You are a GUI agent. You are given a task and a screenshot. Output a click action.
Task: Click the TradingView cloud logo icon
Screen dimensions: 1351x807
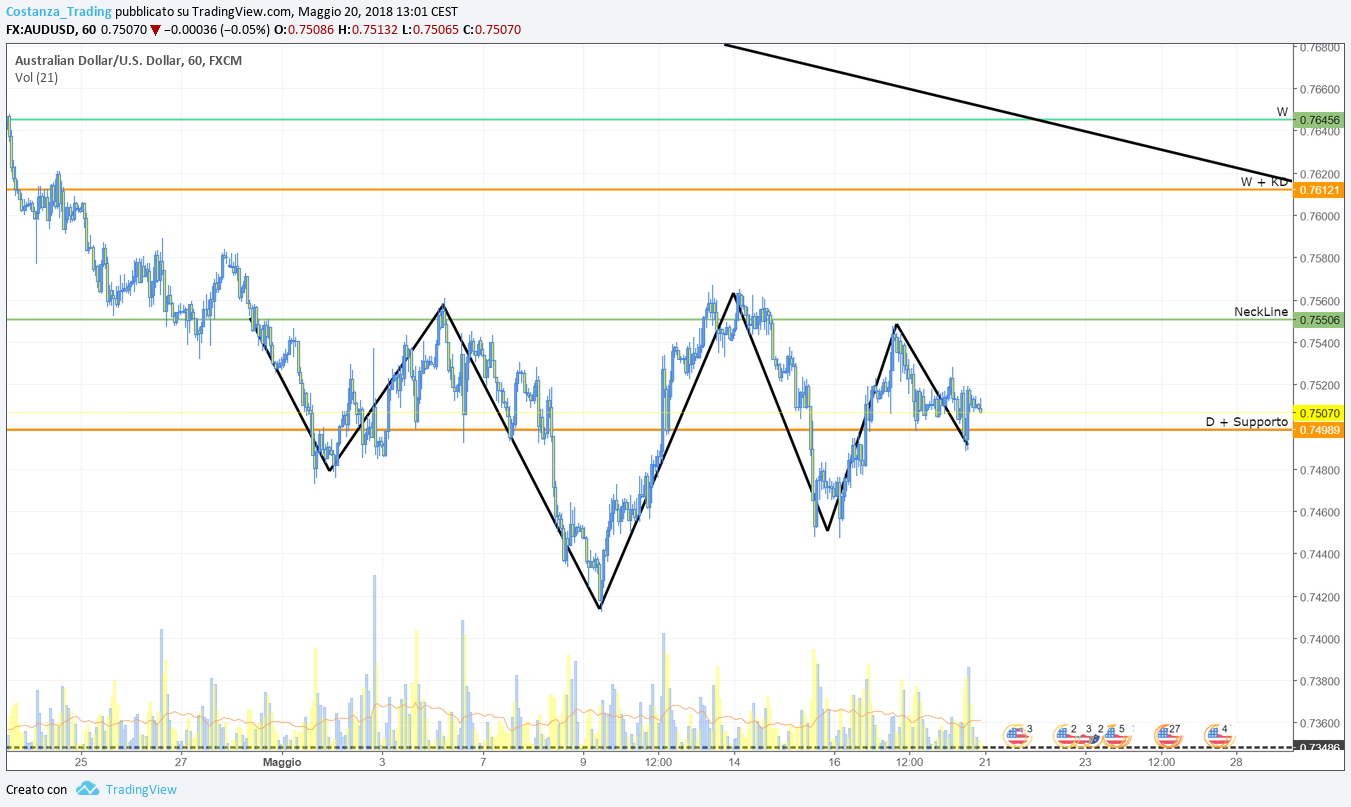87,789
